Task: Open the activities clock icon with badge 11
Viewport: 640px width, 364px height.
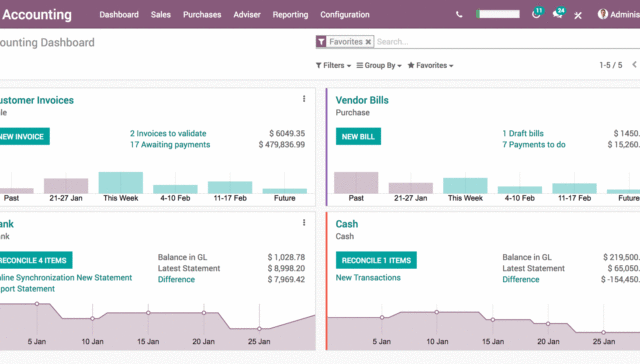Action: coord(537,13)
